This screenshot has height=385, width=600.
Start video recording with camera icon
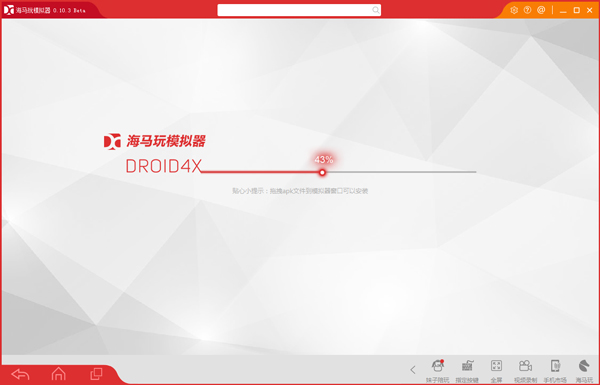(x=525, y=370)
